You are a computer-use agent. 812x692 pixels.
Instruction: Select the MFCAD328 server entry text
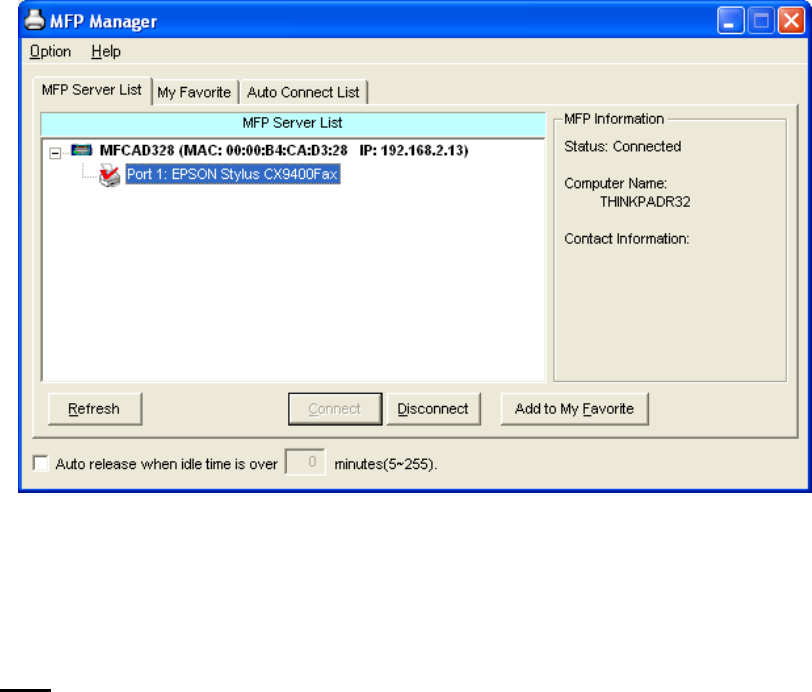(x=284, y=150)
